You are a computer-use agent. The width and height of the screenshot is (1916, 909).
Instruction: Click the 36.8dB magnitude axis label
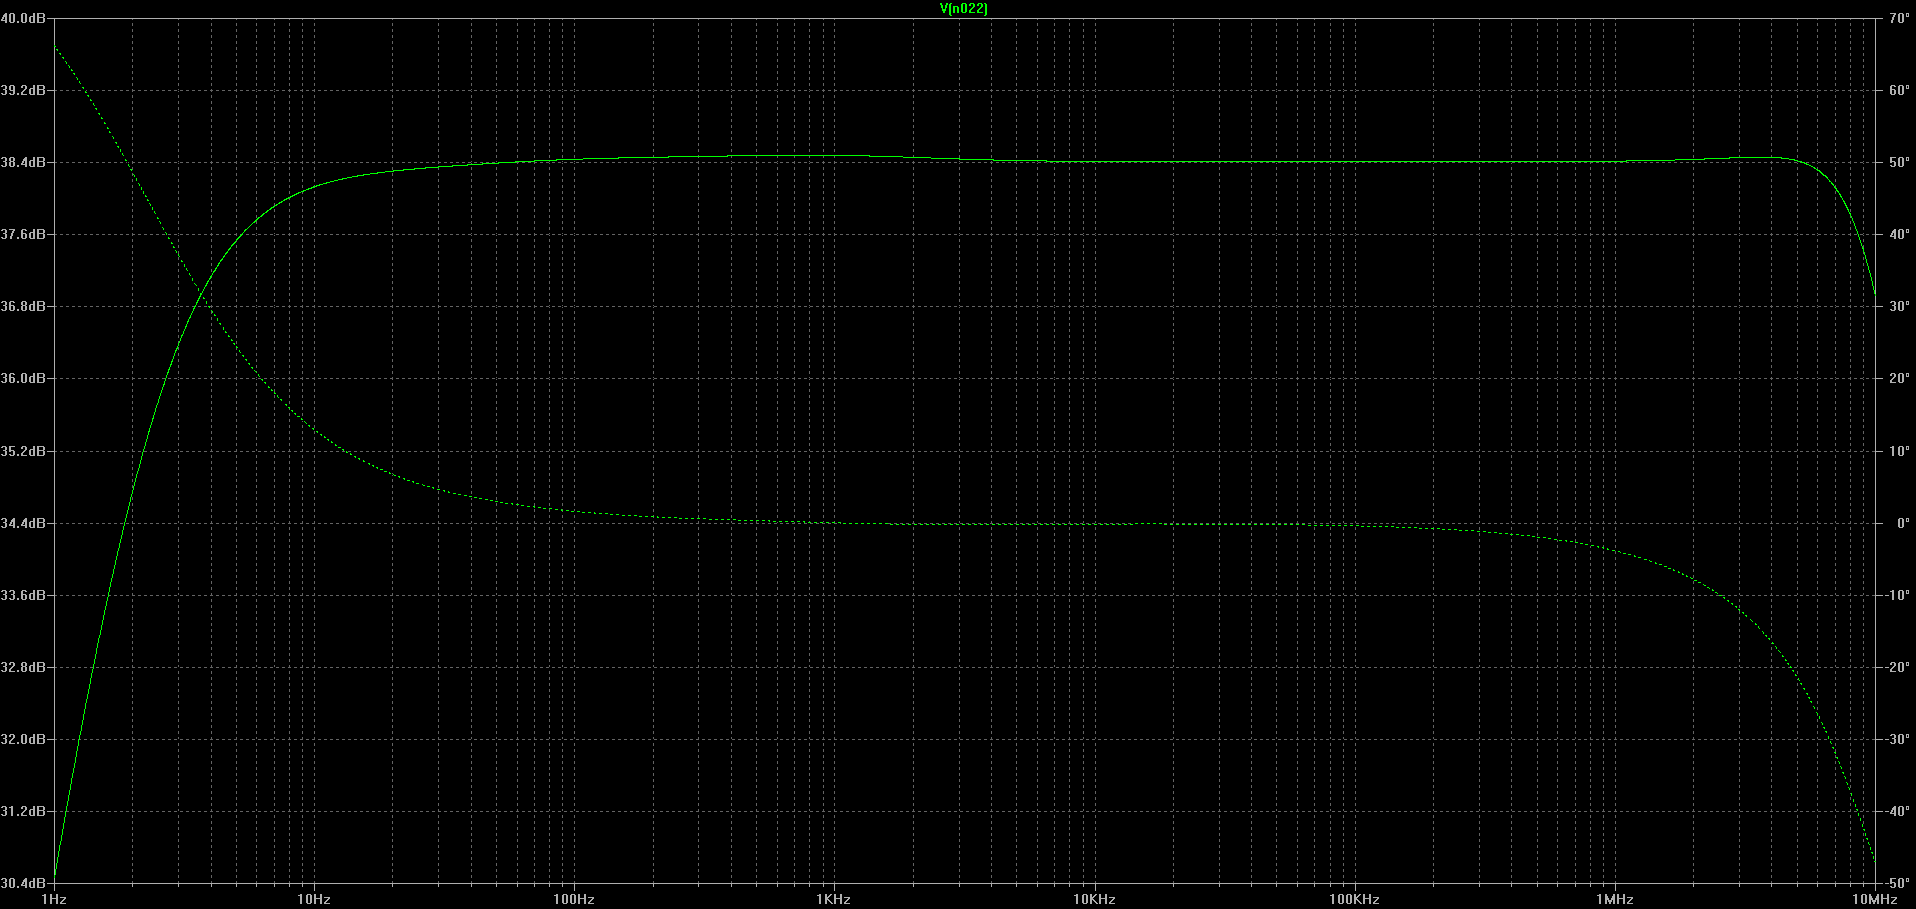coord(23,306)
